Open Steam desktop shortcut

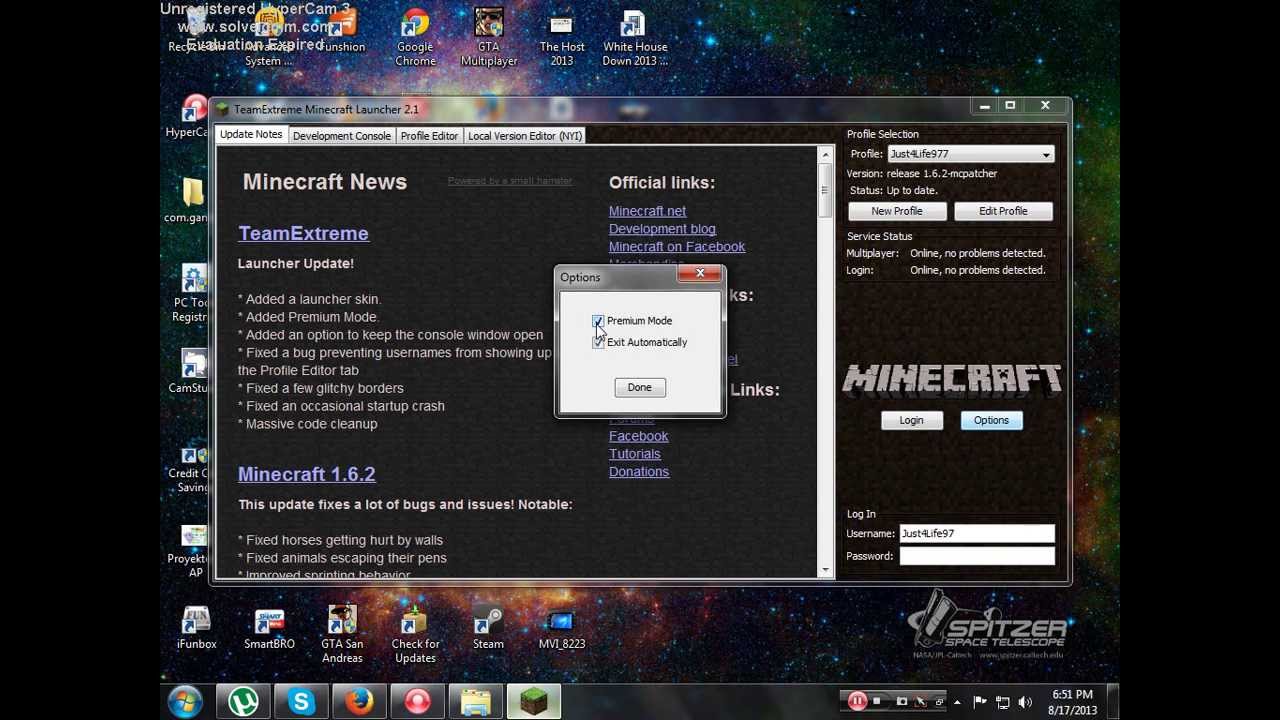(x=488, y=628)
